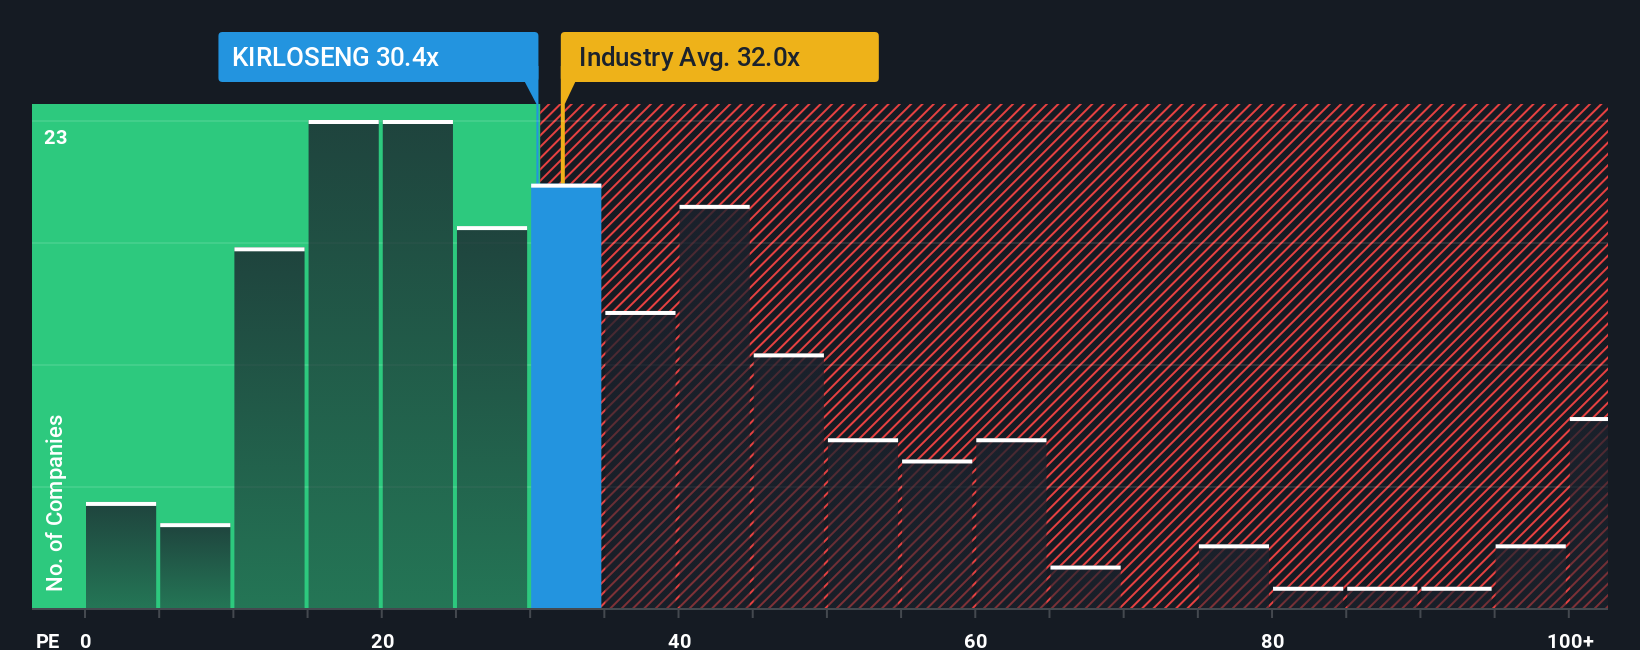Click the first bar at PE 0
1640x650 pixels.
[x=121, y=555]
